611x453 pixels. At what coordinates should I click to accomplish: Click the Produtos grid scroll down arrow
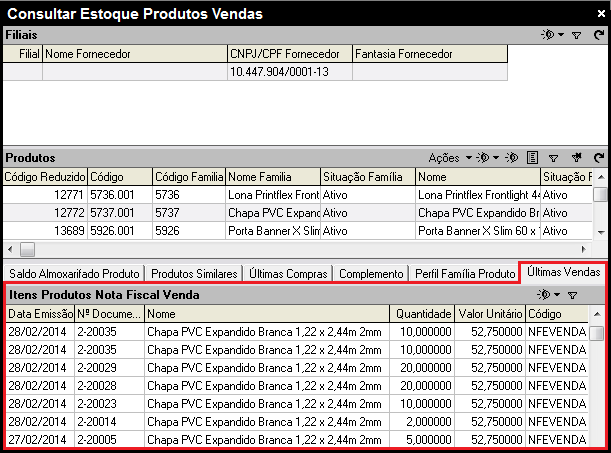tap(601, 233)
